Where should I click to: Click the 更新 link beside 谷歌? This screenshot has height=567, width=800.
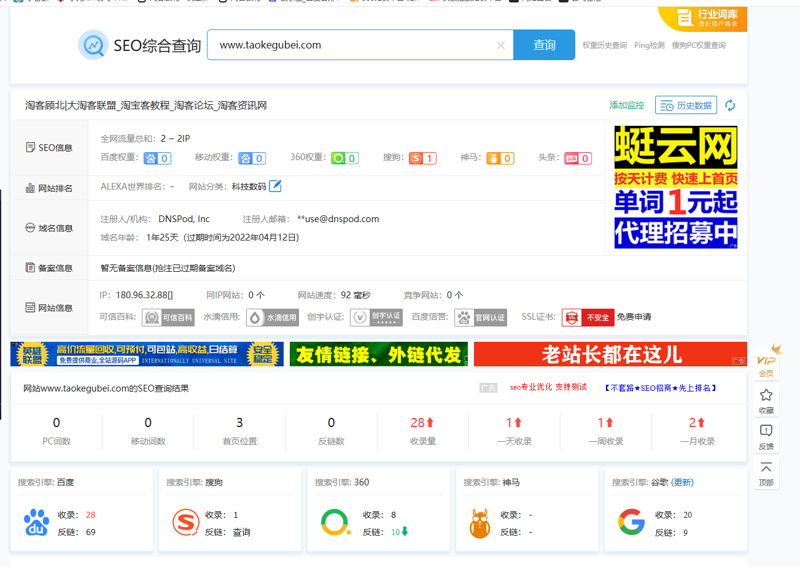click(682, 482)
